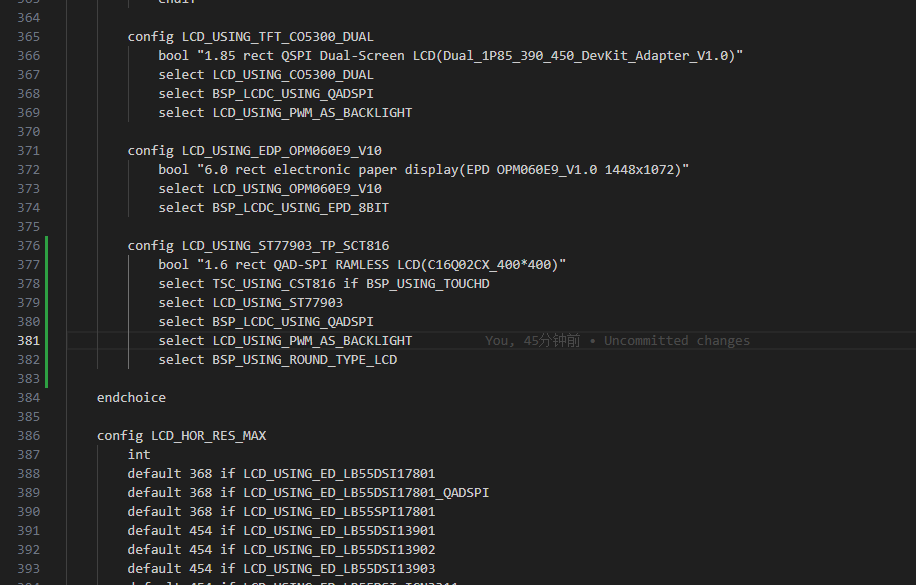Click "LCD_USING_ST77903_TP_SCT816" config name
The width and height of the screenshot is (916, 585).
(x=285, y=246)
